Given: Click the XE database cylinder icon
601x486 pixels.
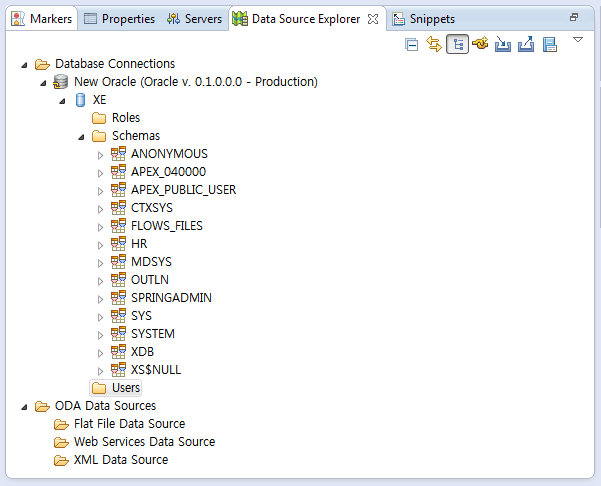Looking at the screenshot, I should coord(80,100).
